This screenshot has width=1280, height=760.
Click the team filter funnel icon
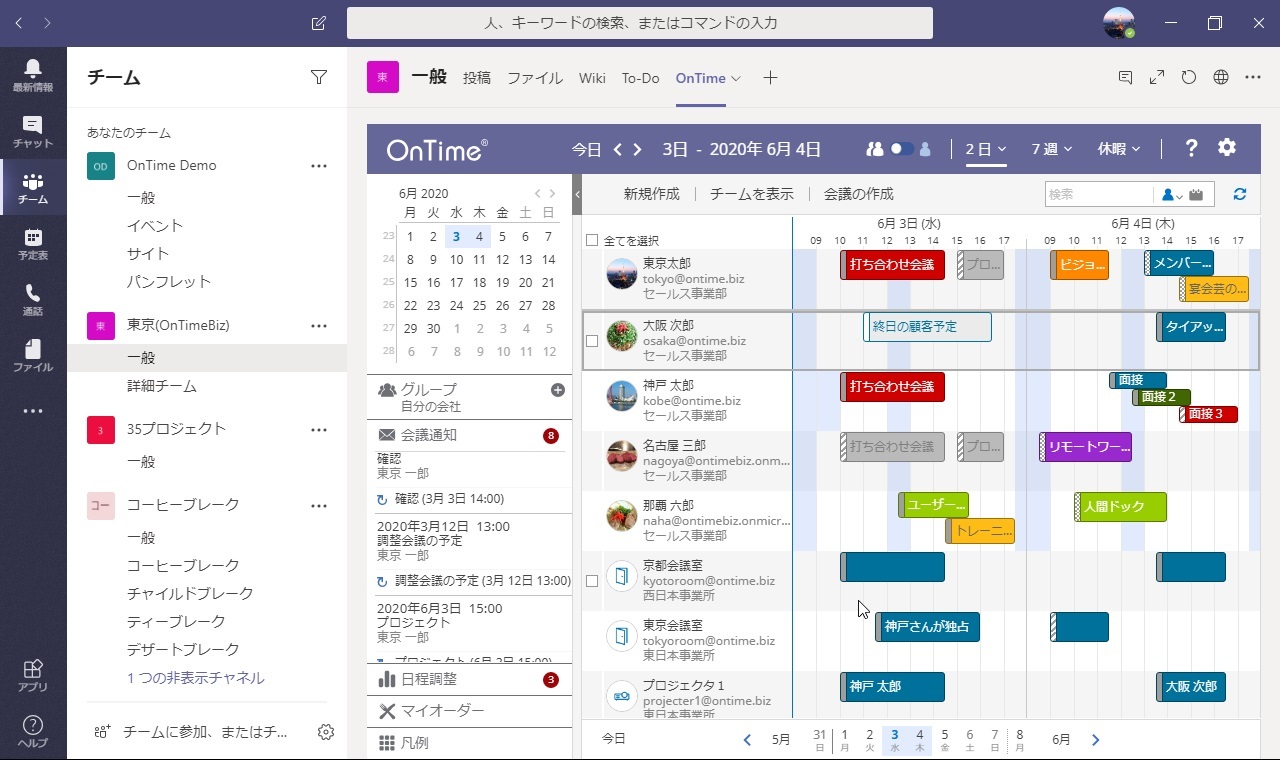[319, 78]
